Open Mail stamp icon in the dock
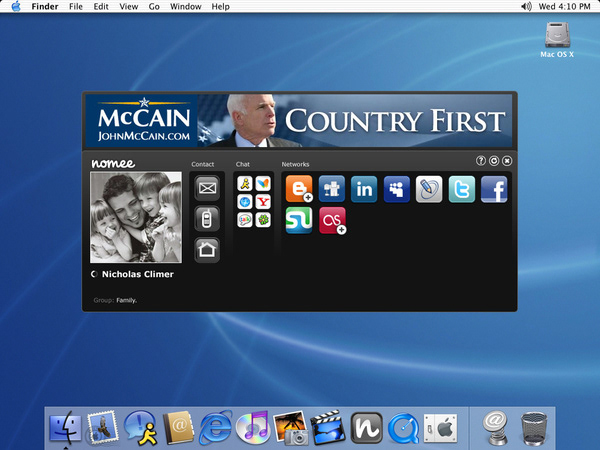600x450 pixels. pos(102,427)
